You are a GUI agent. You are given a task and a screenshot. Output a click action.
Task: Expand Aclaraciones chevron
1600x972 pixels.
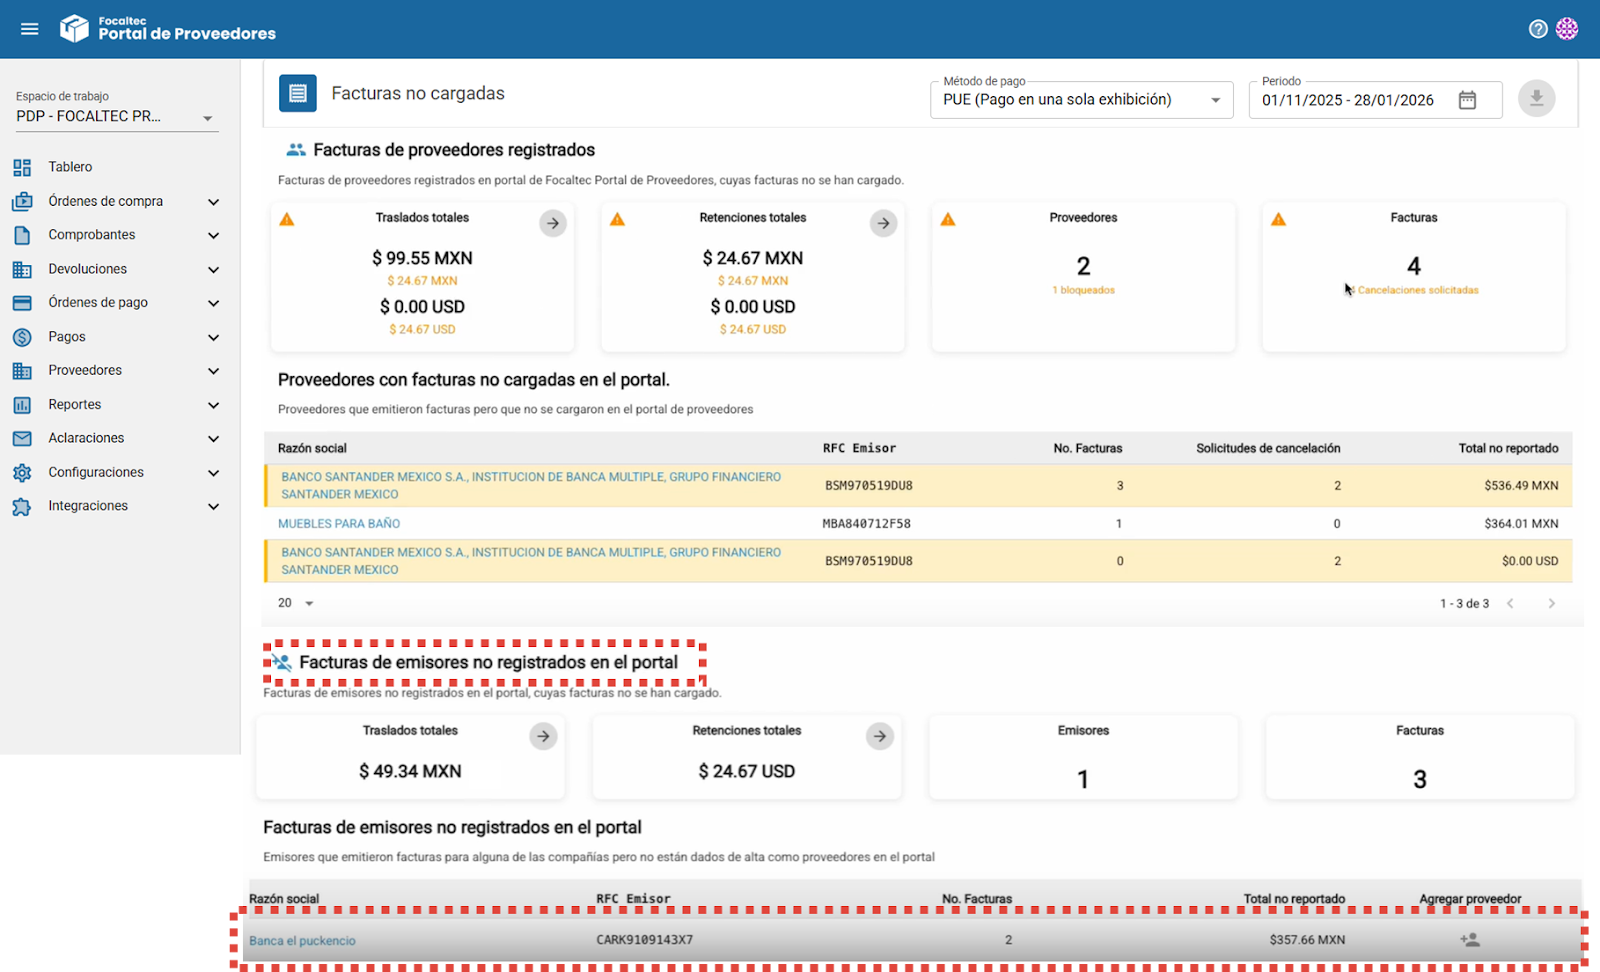(x=213, y=439)
